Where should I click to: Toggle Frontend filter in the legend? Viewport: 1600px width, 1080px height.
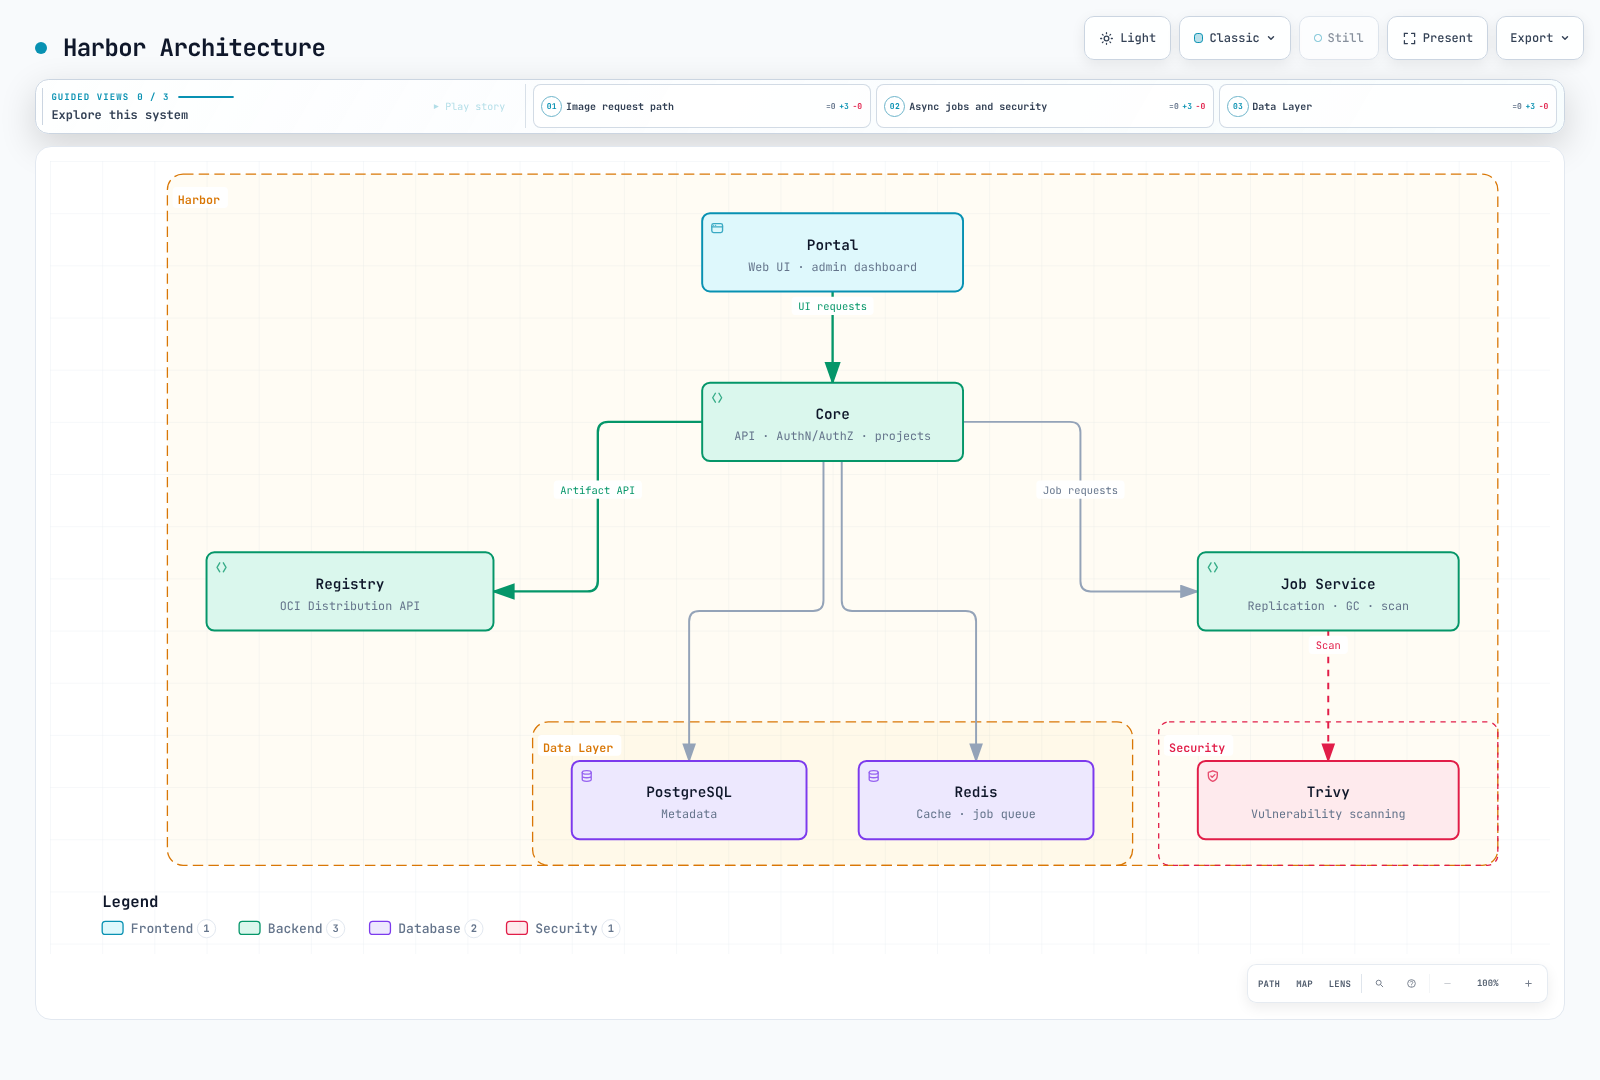pyautogui.click(x=158, y=928)
